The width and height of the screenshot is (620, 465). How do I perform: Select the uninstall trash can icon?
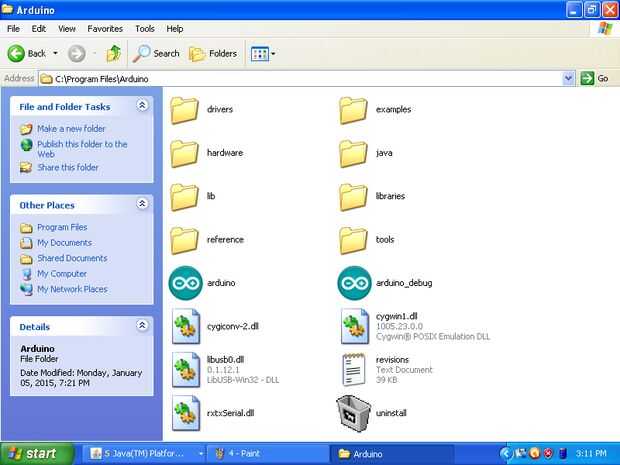353,414
